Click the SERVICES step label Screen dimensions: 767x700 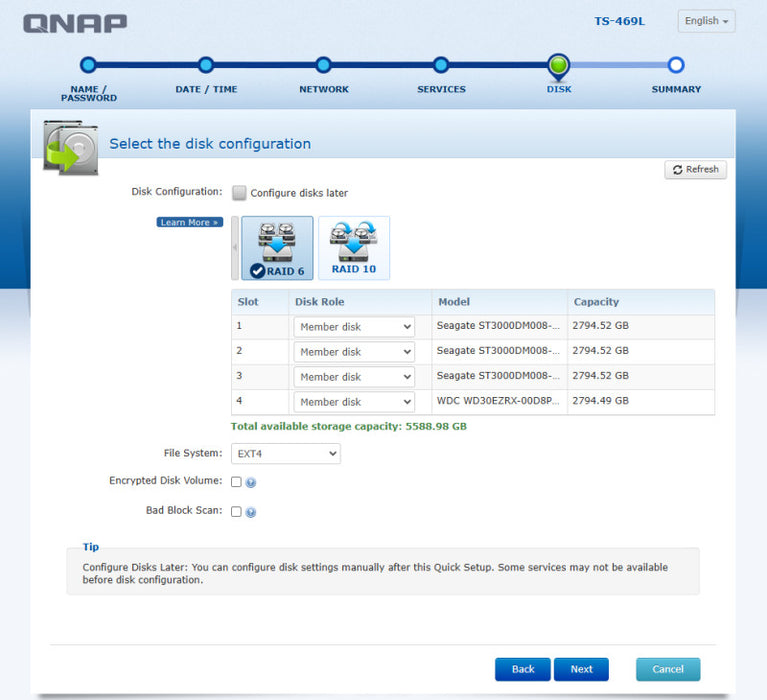pos(441,89)
